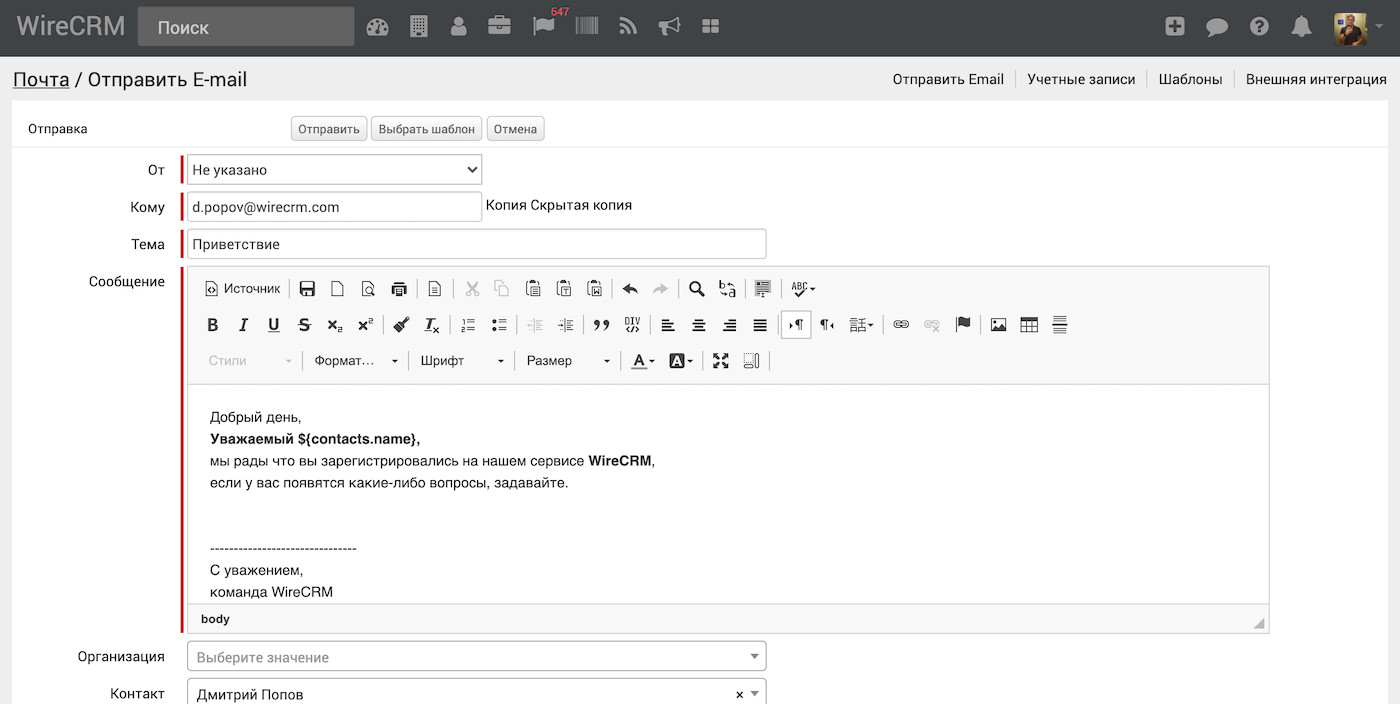Open the dashboard gauge icon
The height and width of the screenshot is (704, 1400).
pos(377,27)
